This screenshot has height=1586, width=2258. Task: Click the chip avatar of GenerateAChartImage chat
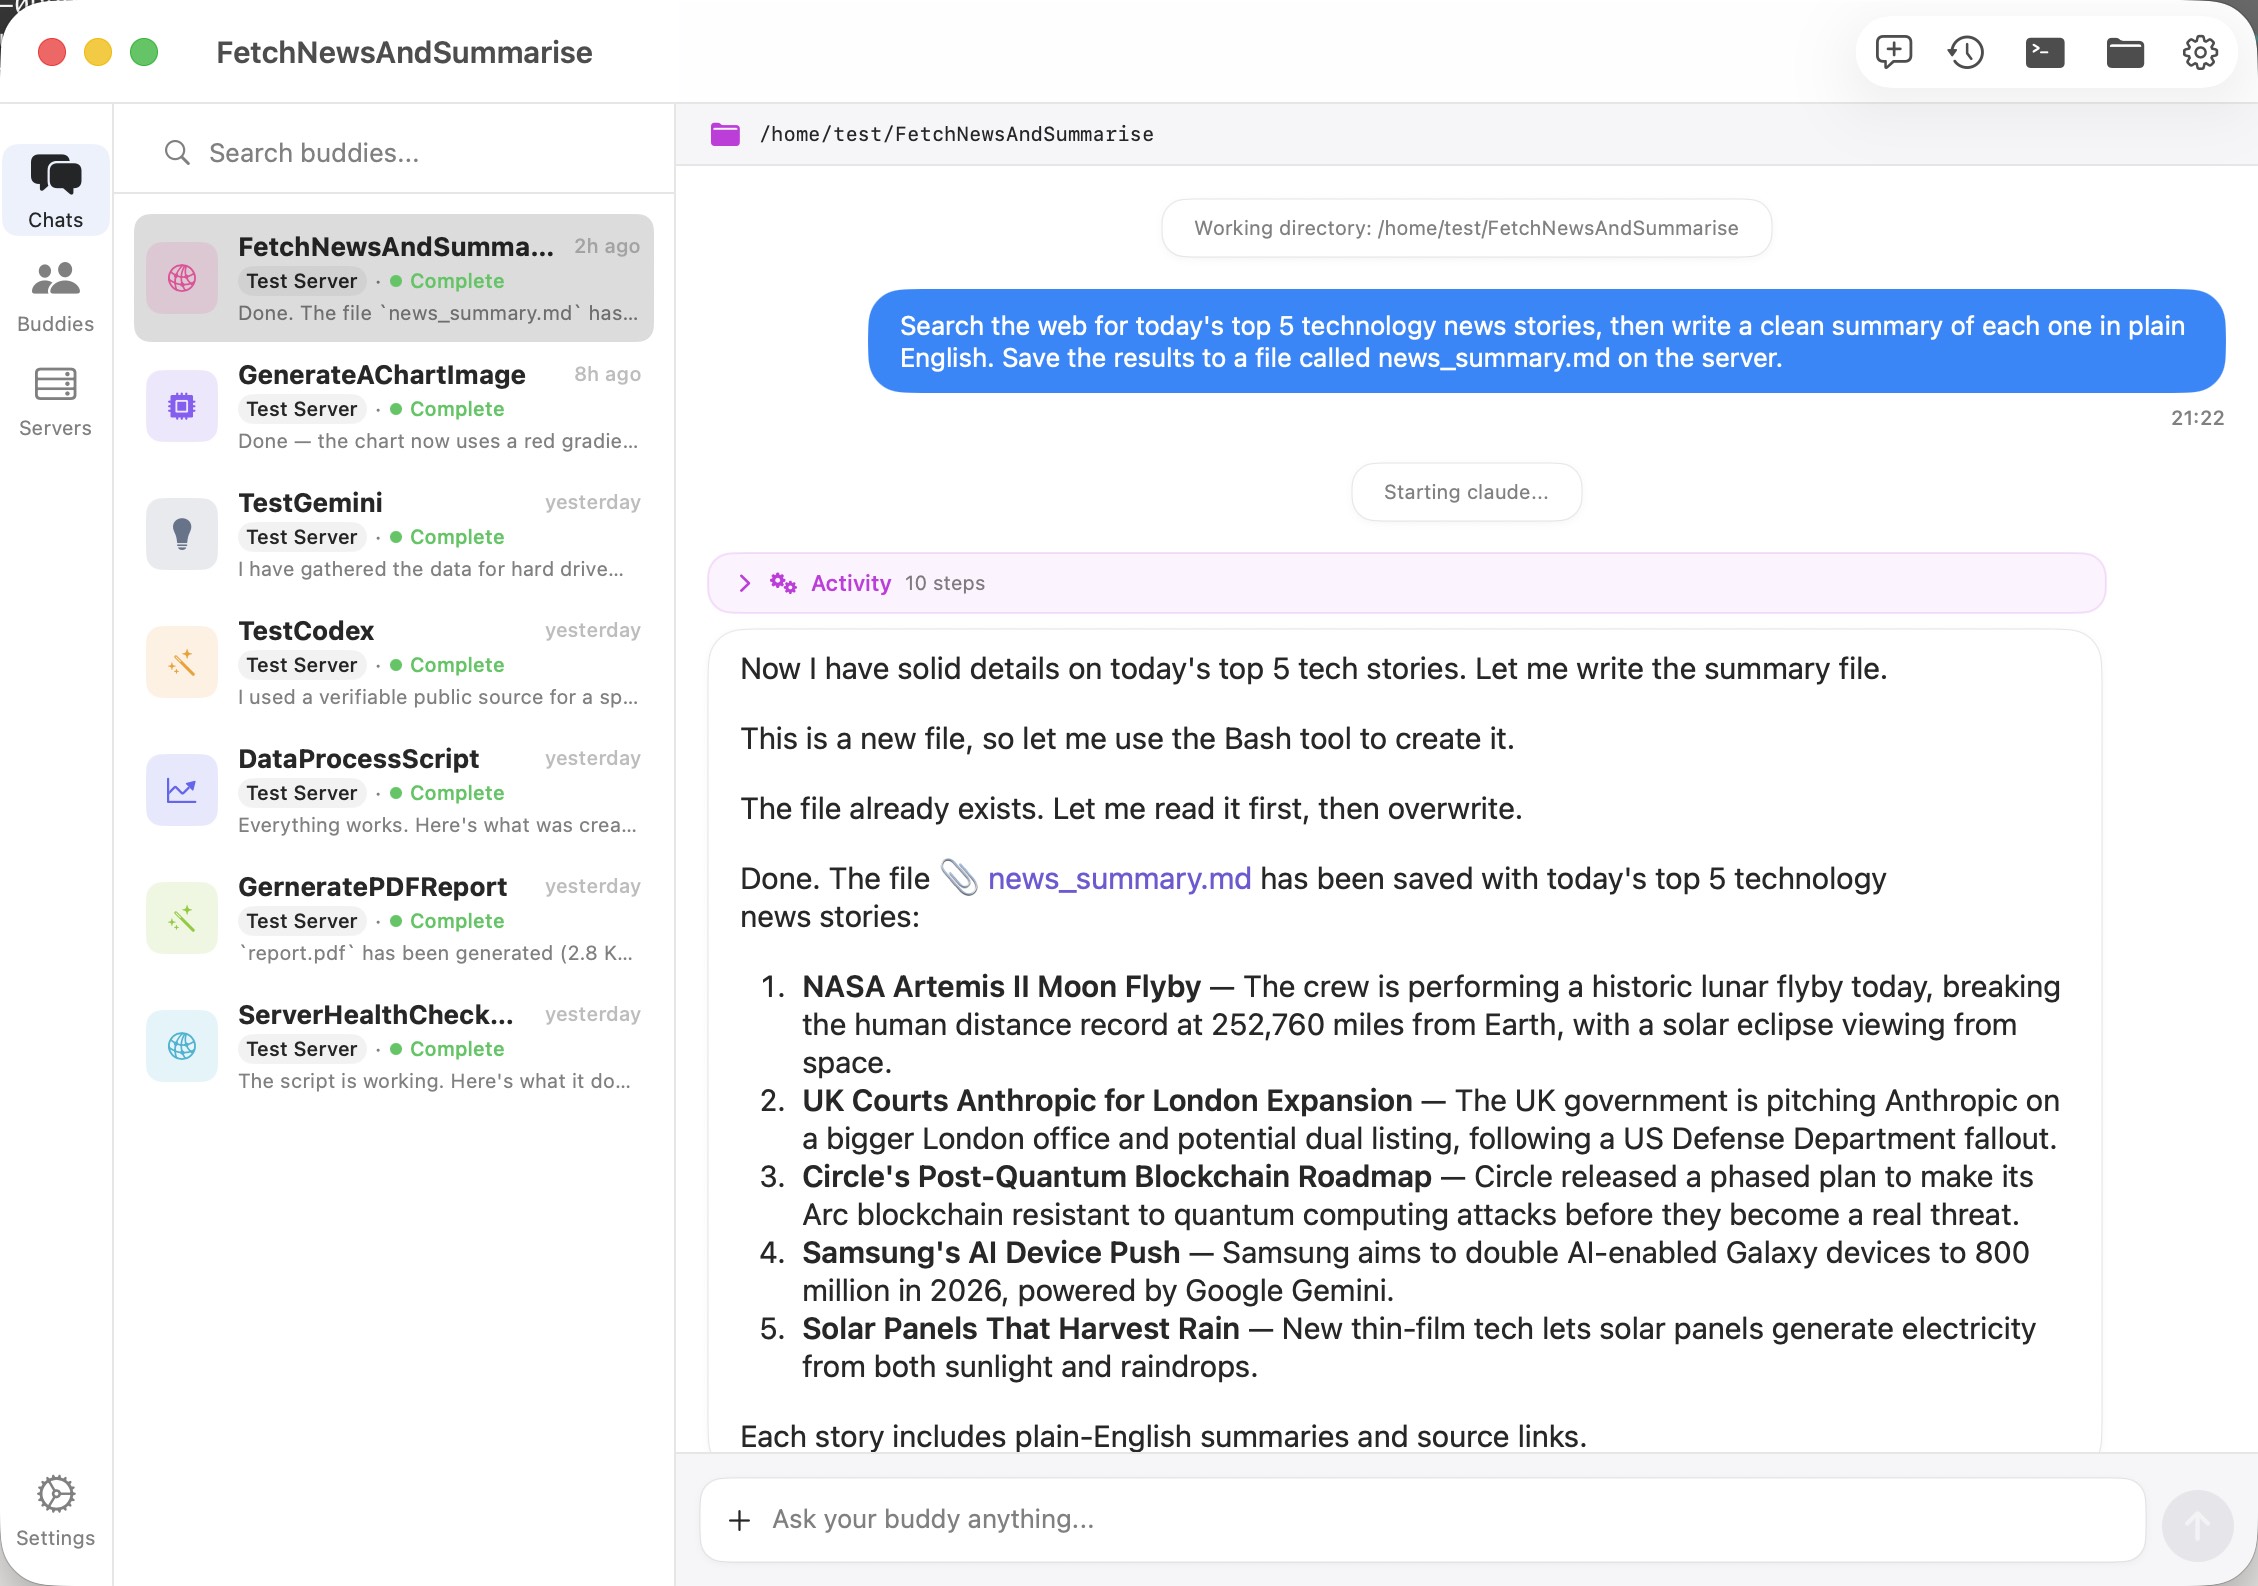click(x=182, y=406)
